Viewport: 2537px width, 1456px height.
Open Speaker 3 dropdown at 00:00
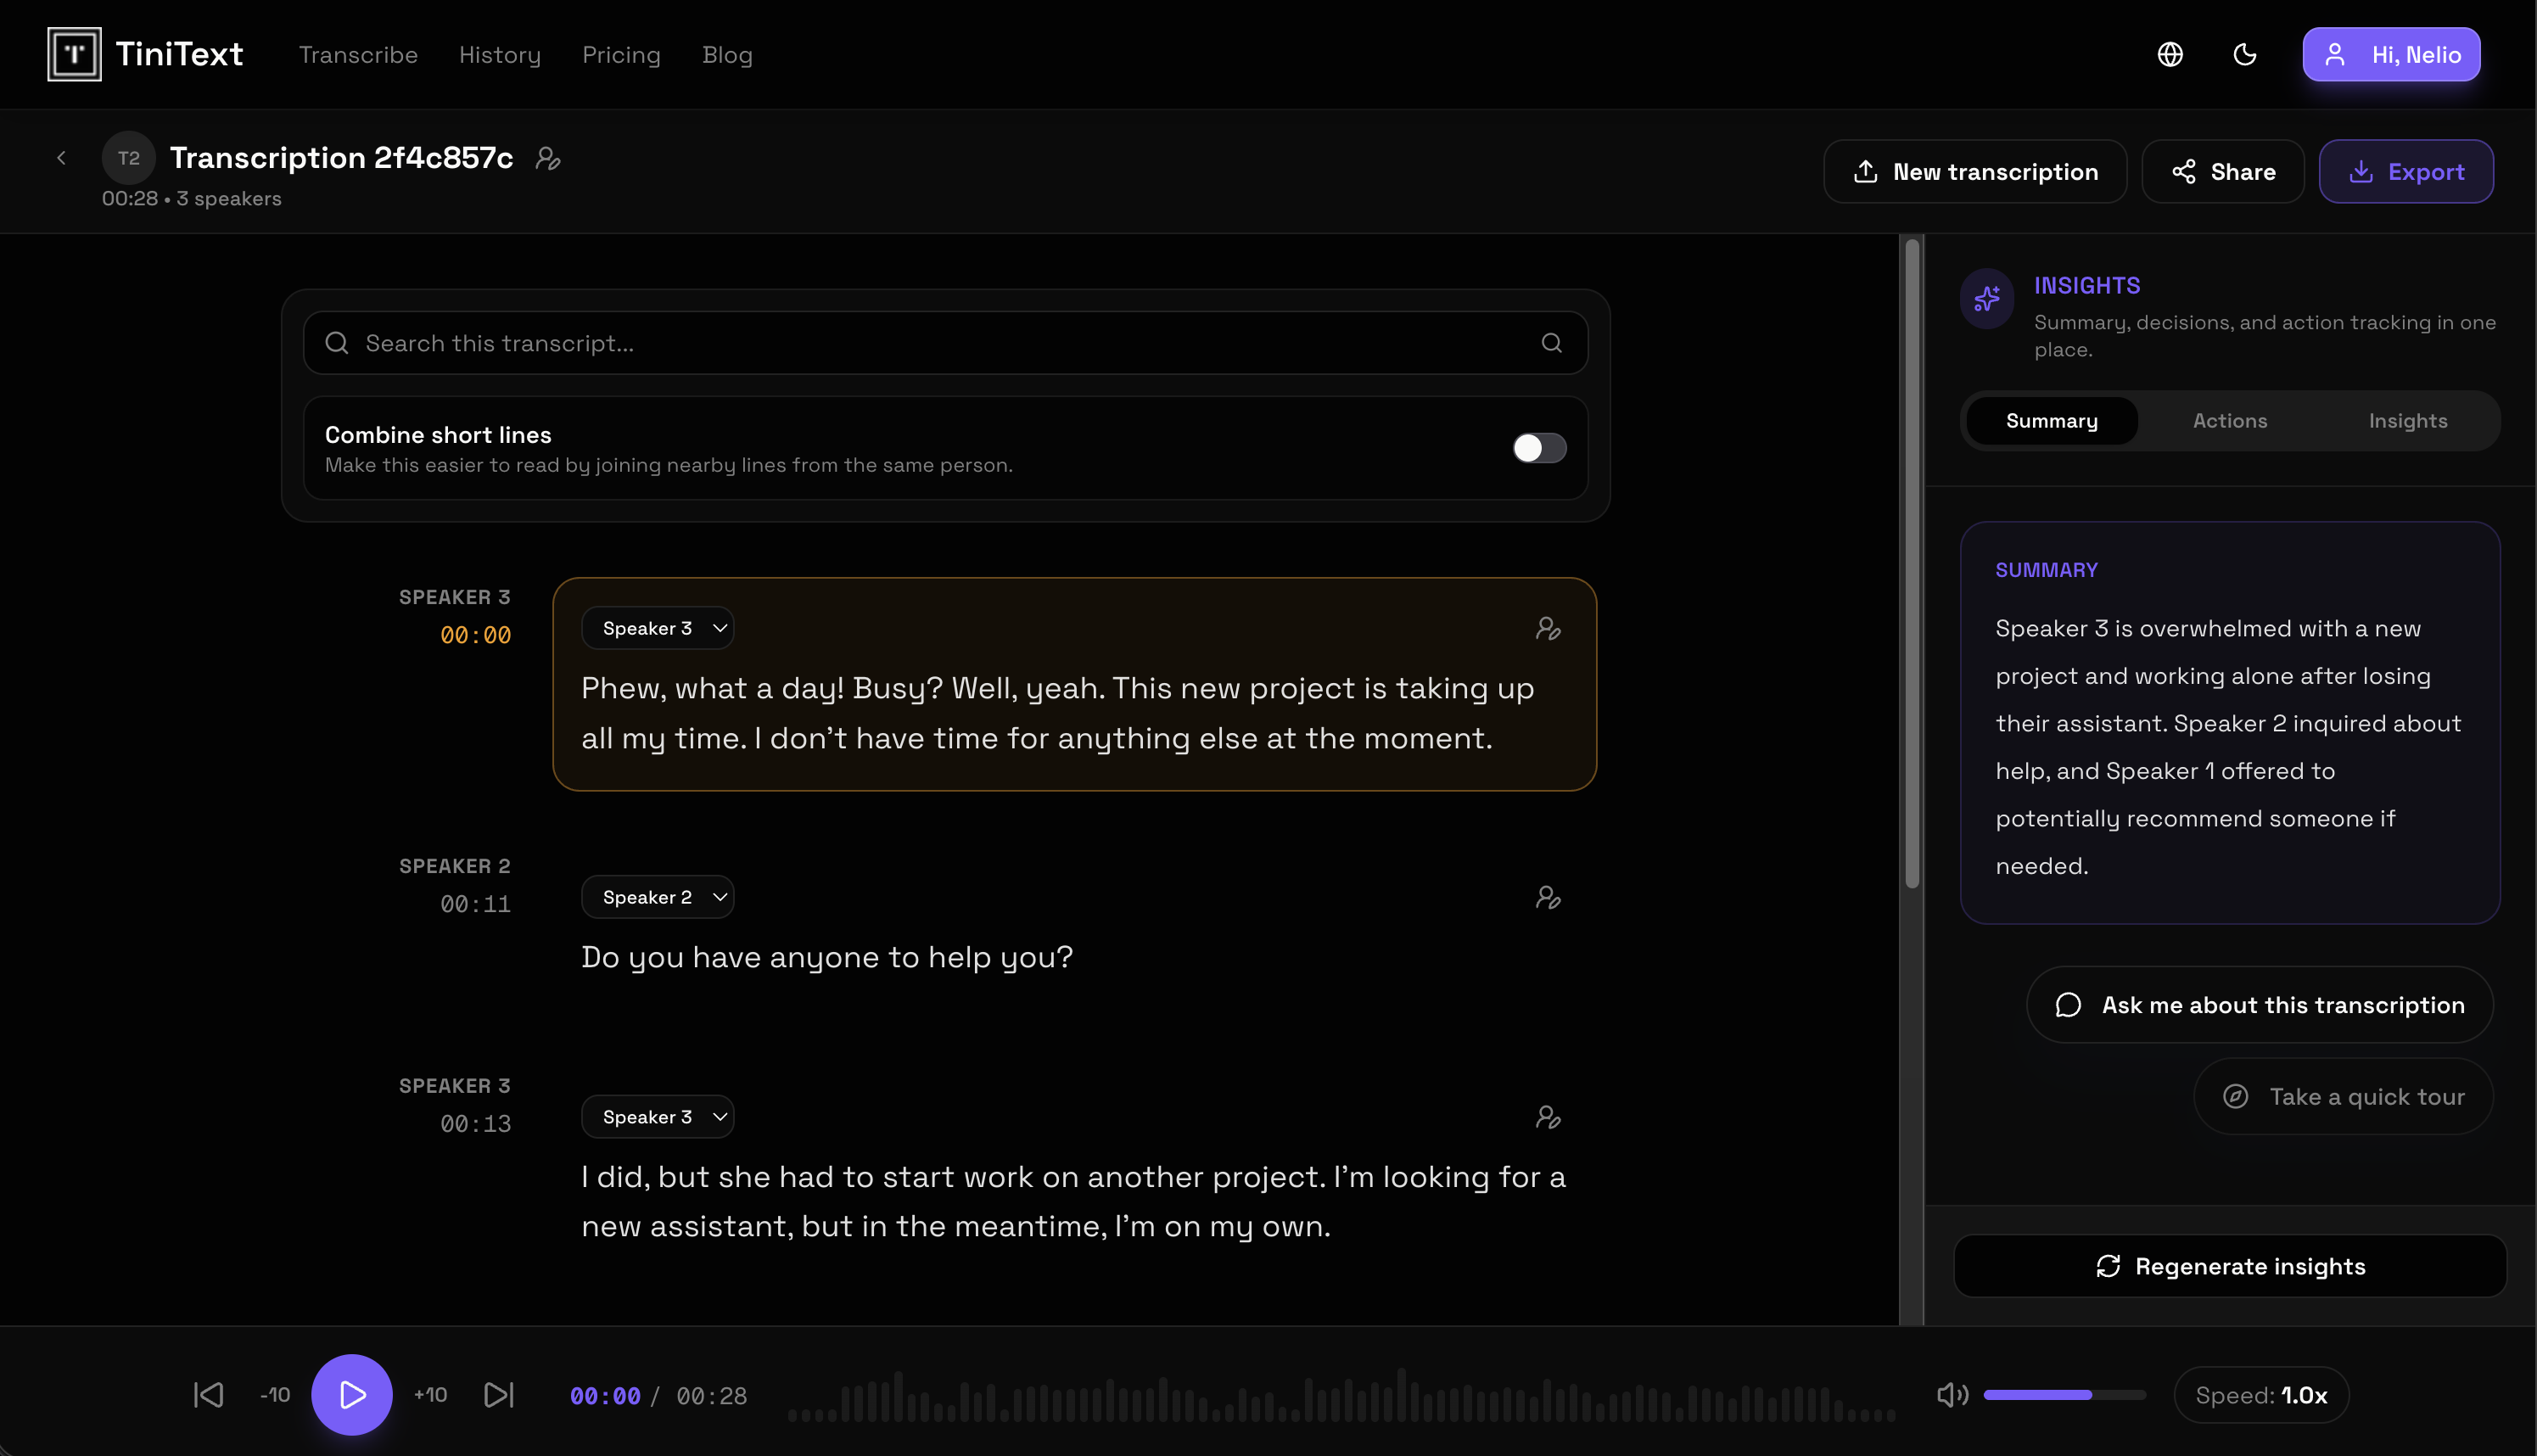coord(658,628)
